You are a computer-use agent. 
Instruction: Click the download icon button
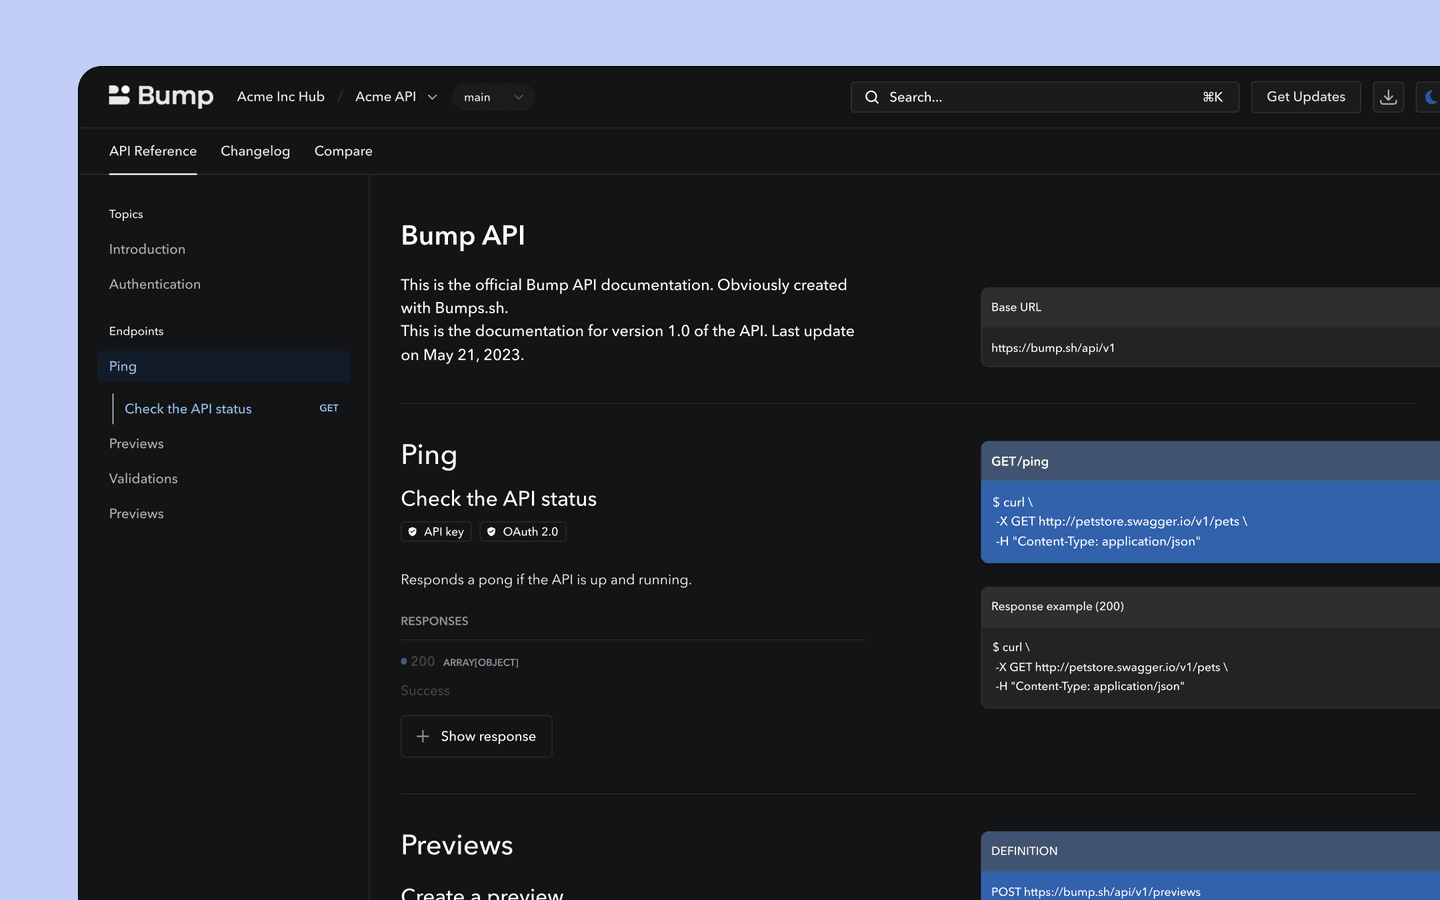1388,97
